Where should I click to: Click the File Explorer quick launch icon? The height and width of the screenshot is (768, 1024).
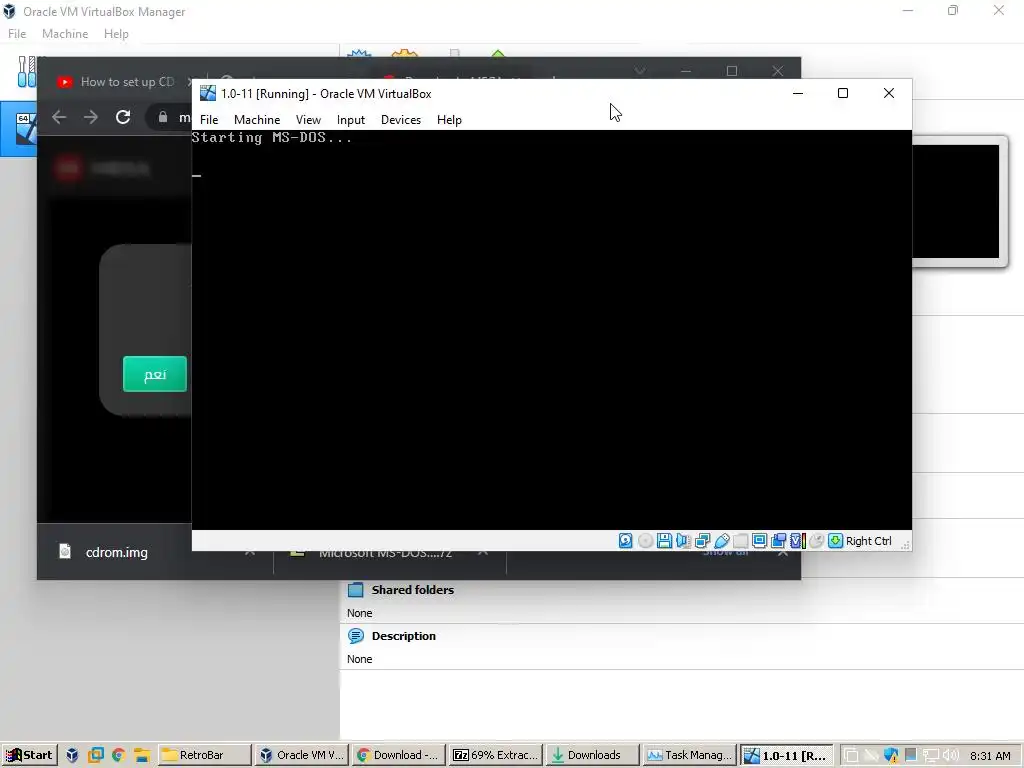[142, 755]
